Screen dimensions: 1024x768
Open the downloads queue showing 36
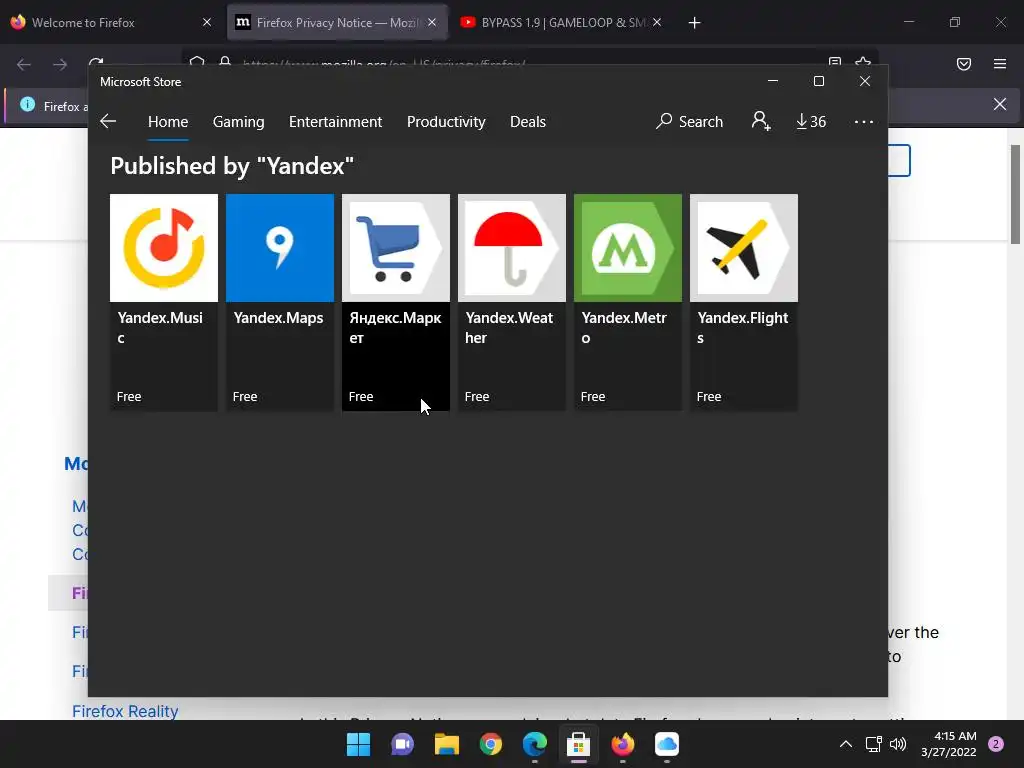(x=811, y=121)
